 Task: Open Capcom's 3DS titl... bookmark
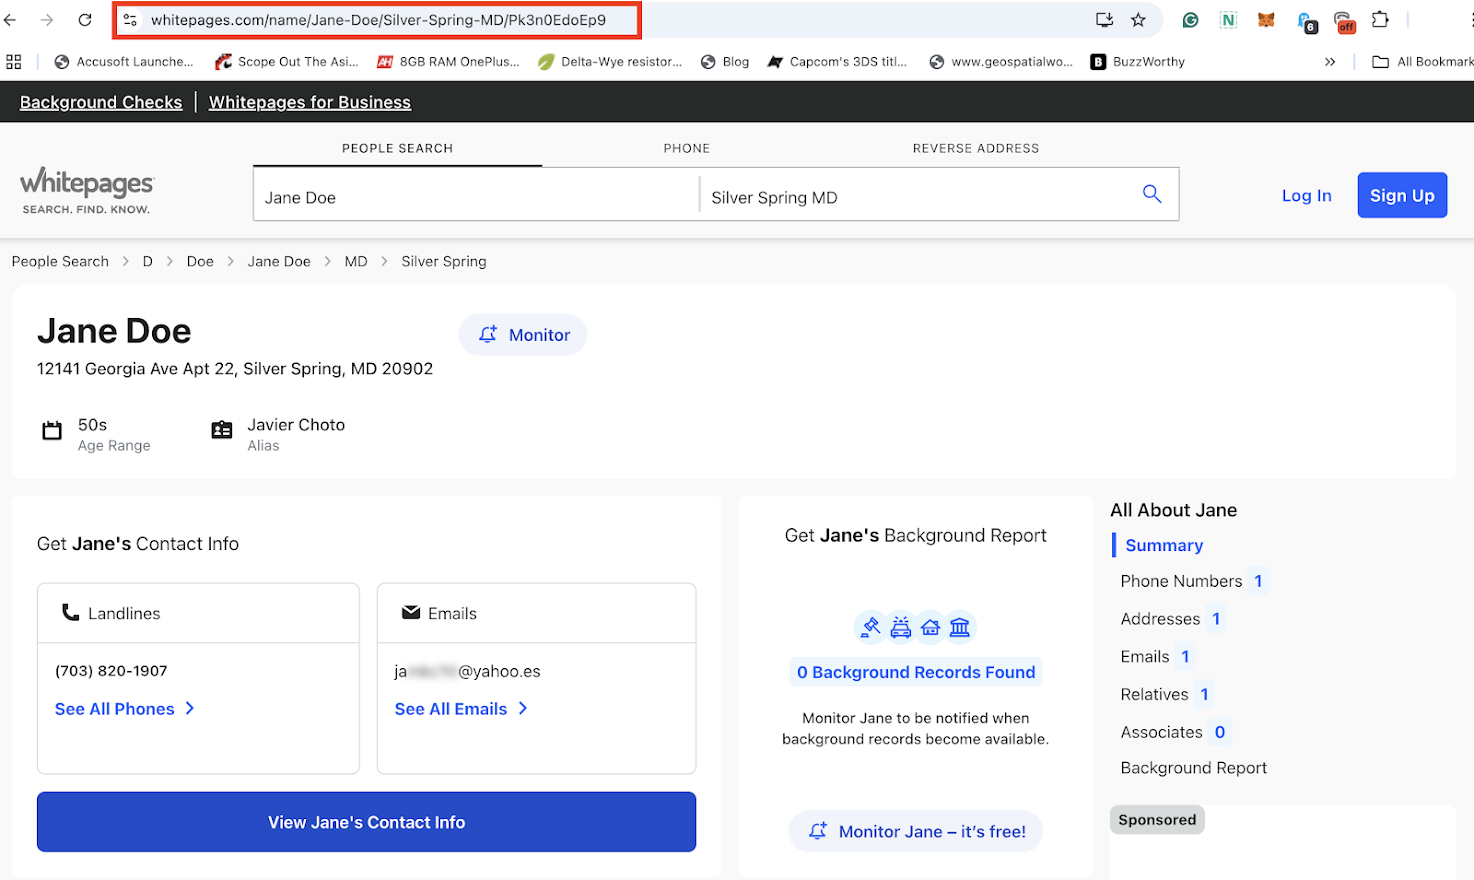pyautogui.click(x=837, y=62)
